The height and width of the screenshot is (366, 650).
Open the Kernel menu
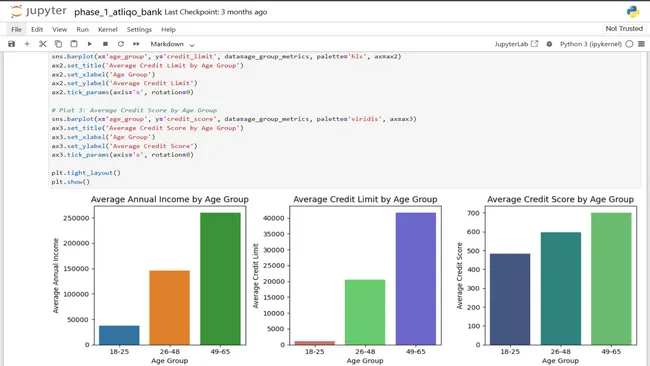point(108,29)
